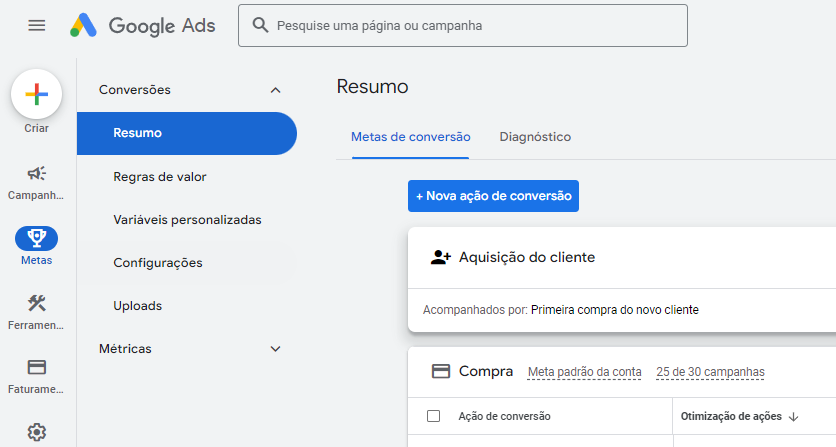Click the Compra credit card icon

(x=440, y=371)
